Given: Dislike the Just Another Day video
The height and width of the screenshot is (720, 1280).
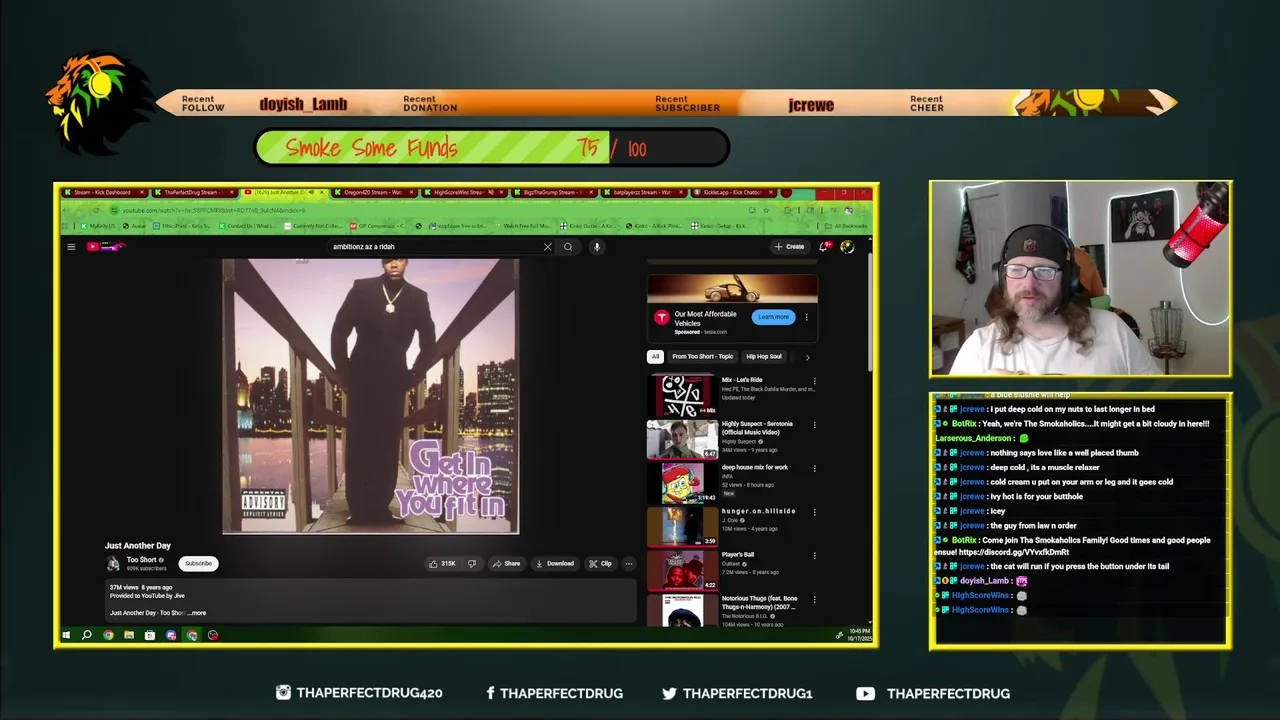Looking at the screenshot, I should (472, 563).
